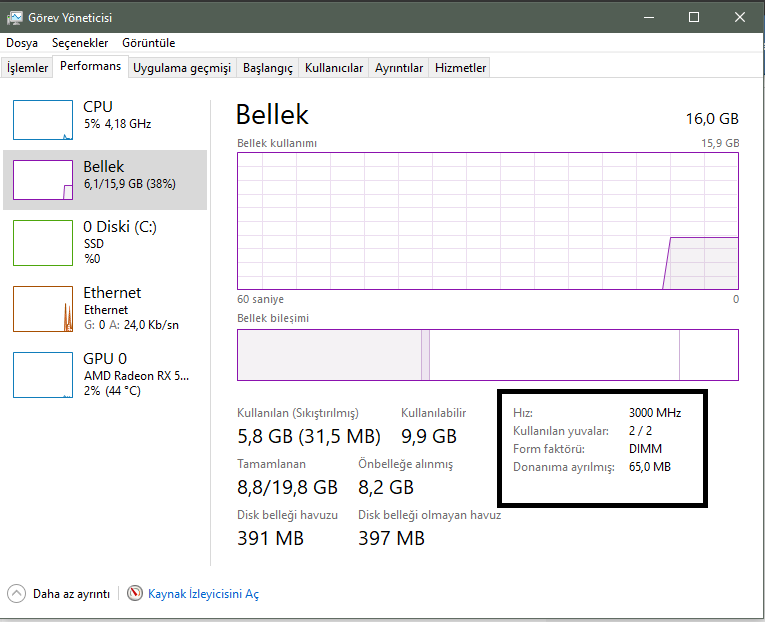
Task: Open 'Kaynak İzleyicisini Aç' link
Action: [x=203, y=594]
